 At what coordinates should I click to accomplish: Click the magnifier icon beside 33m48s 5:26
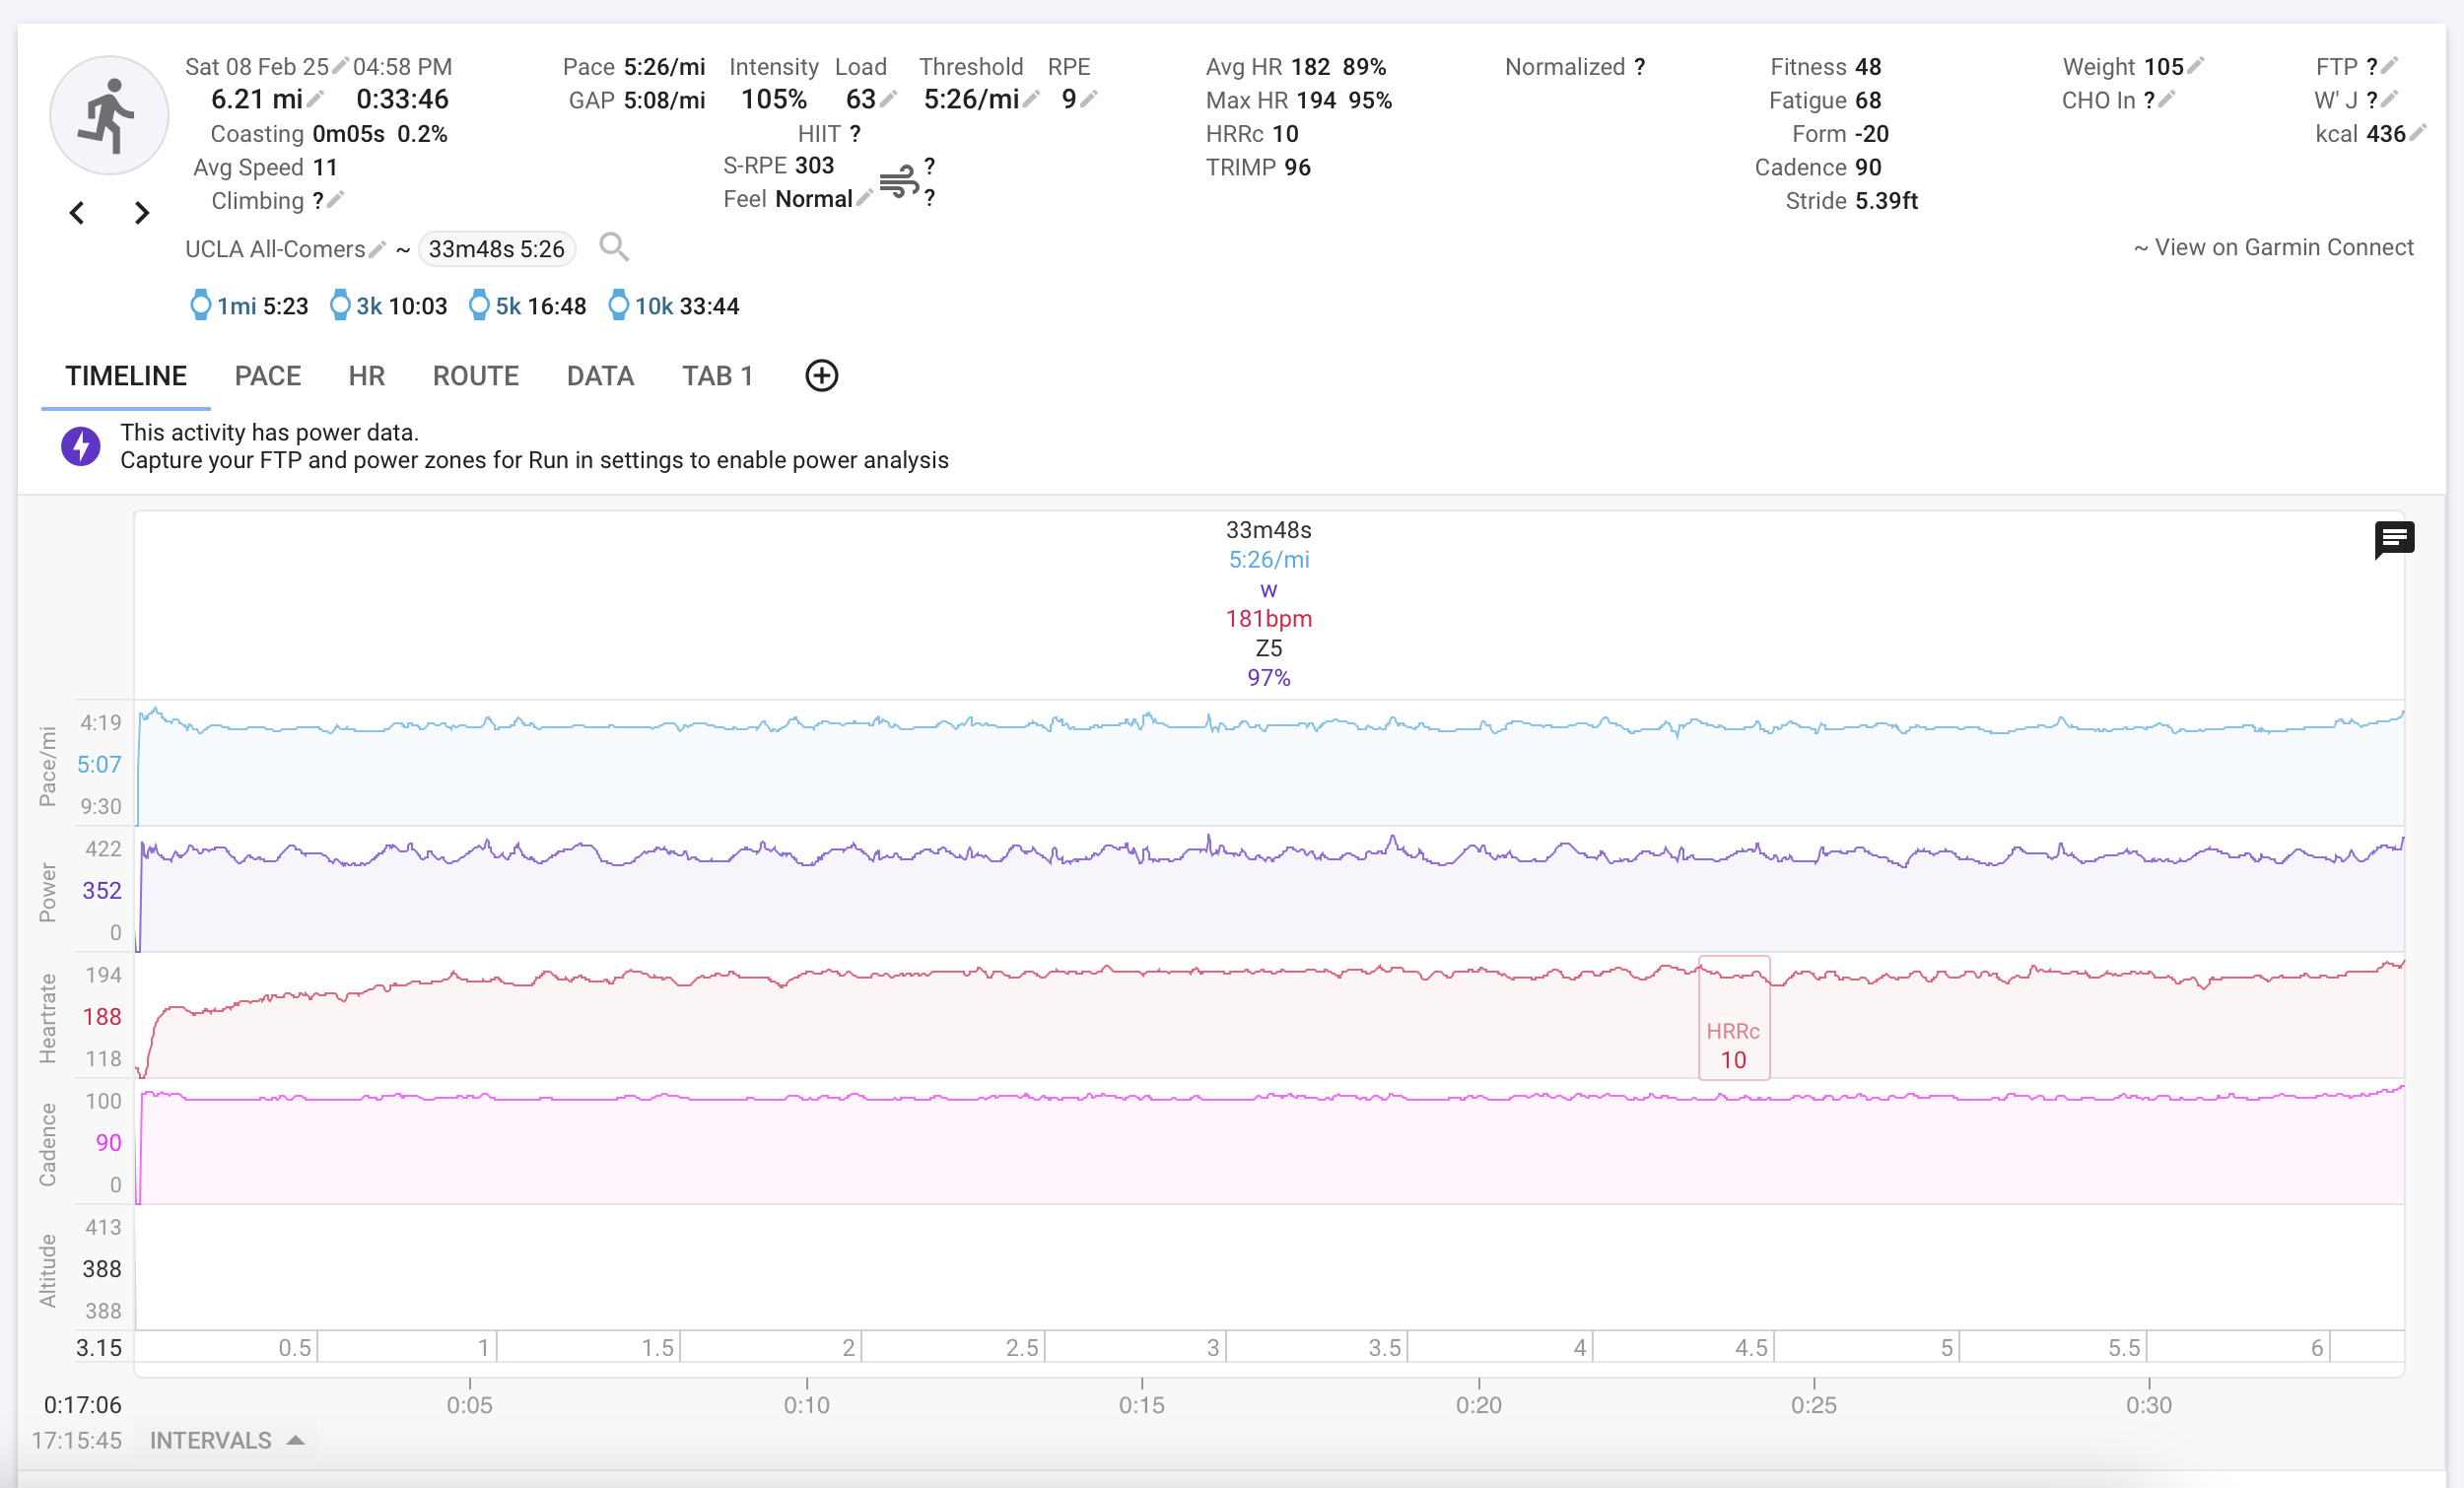[614, 247]
